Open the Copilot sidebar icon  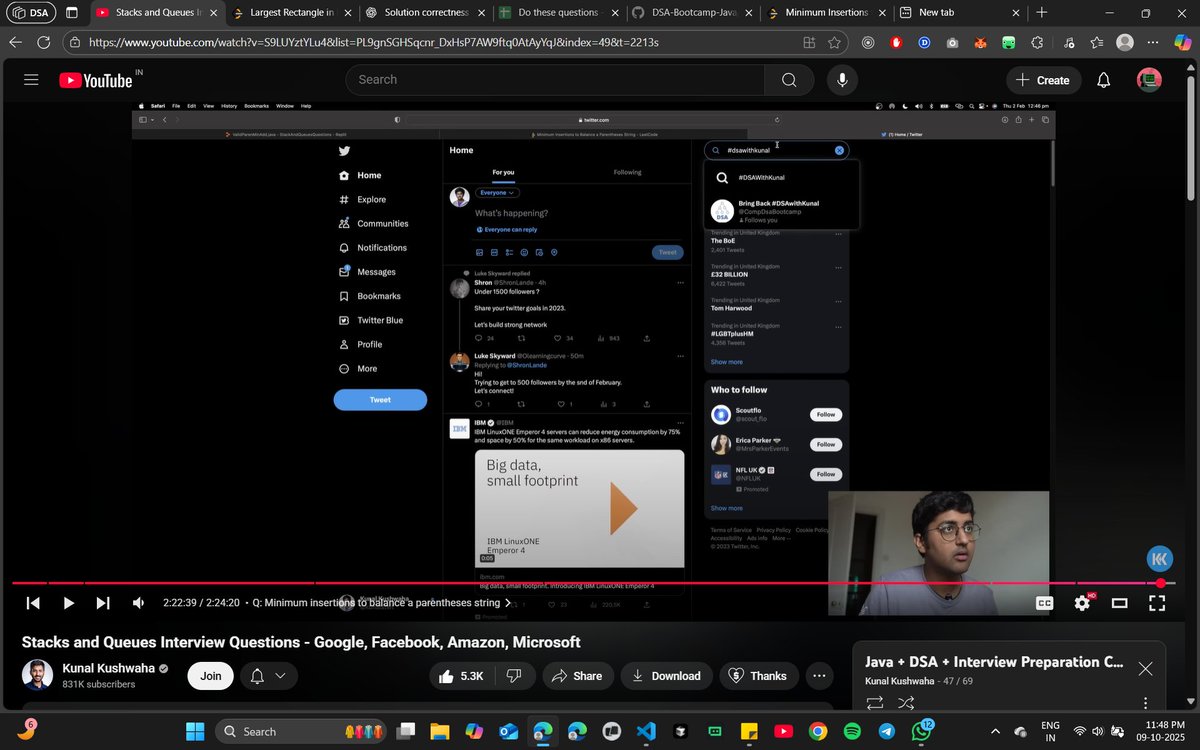click(x=1183, y=43)
